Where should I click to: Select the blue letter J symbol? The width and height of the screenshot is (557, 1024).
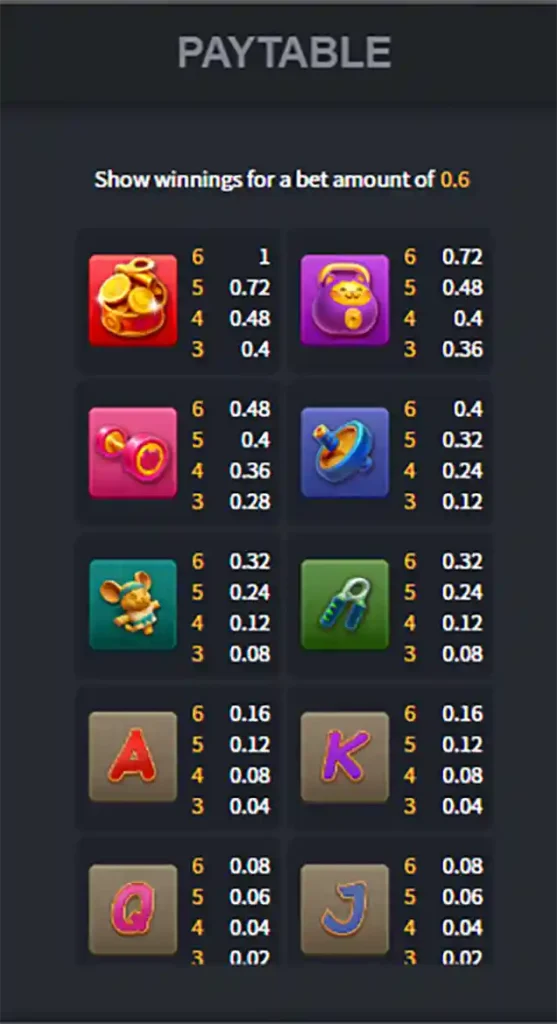pos(345,910)
